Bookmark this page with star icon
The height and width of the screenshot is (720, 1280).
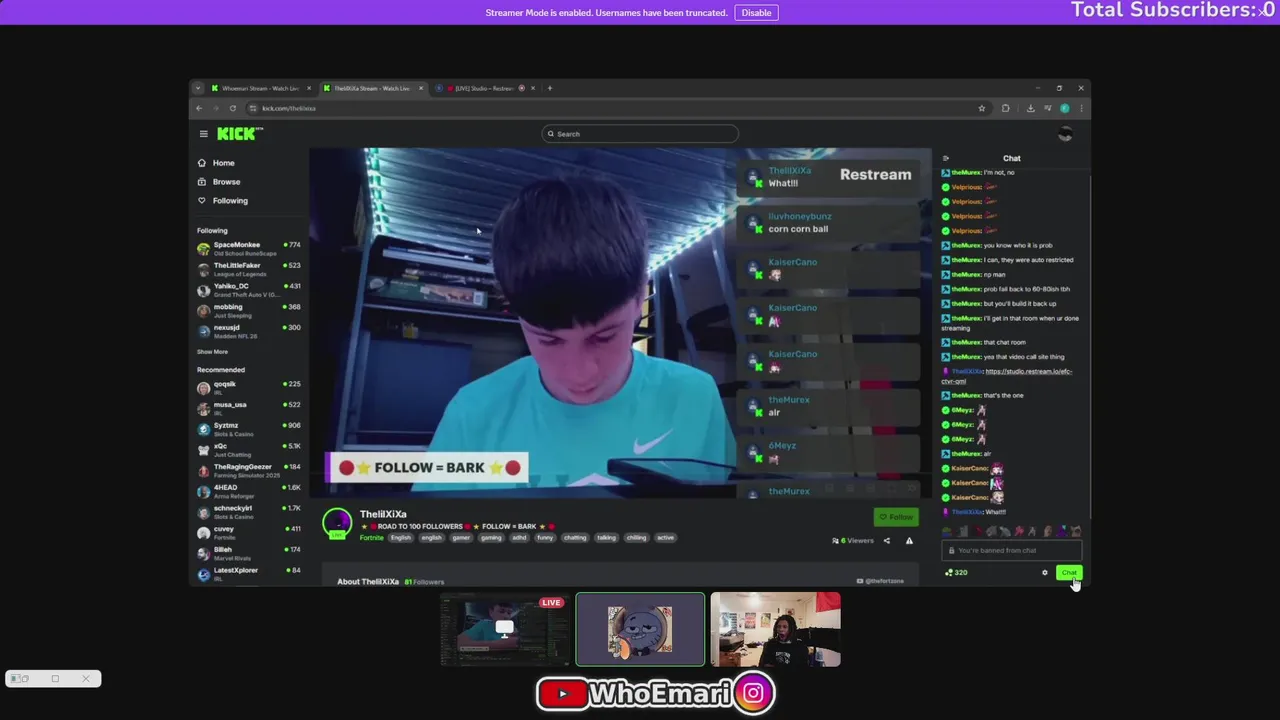click(x=982, y=108)
